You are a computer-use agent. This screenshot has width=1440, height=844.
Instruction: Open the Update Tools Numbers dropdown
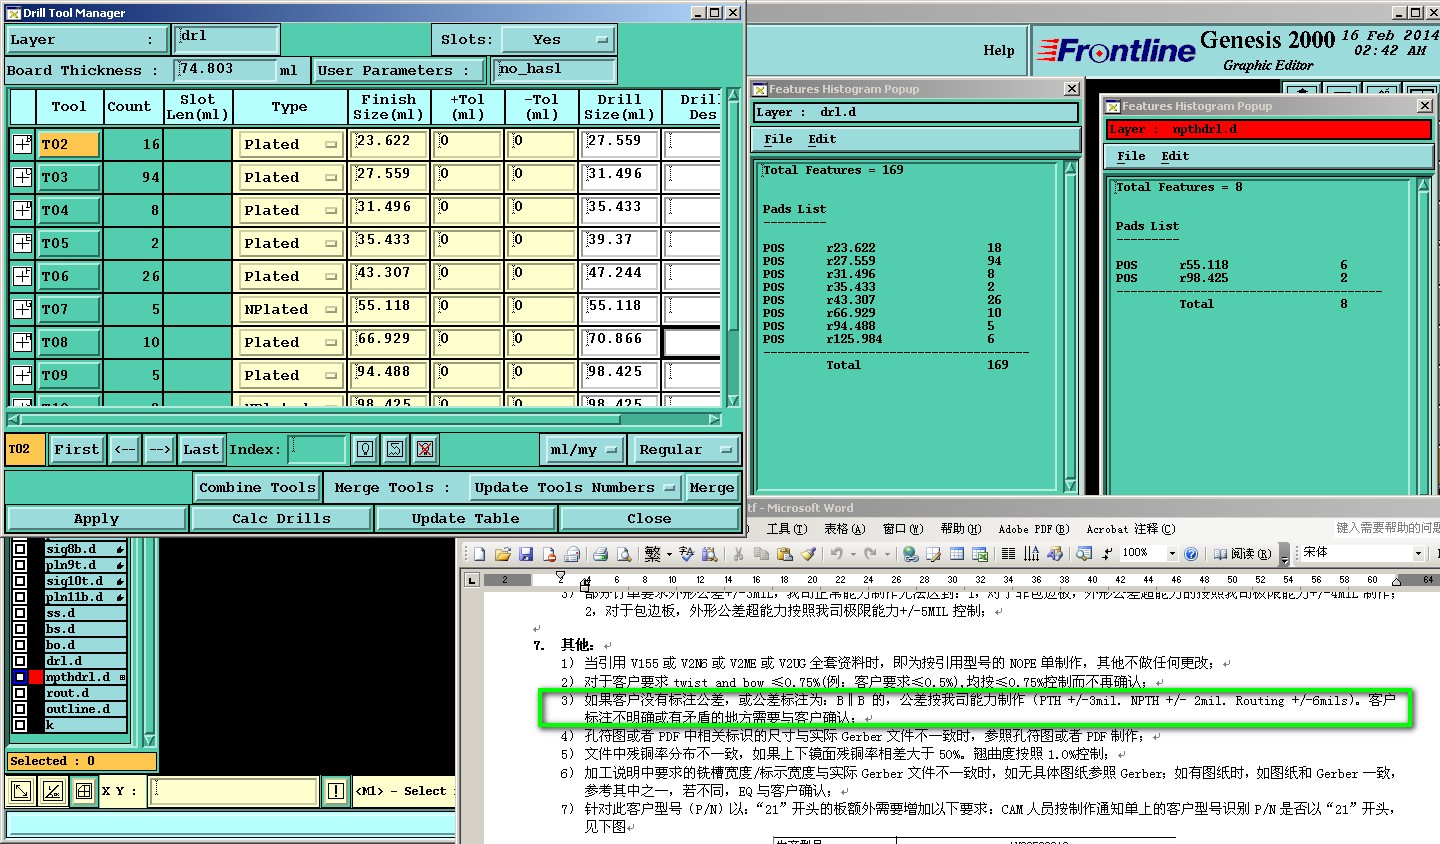point(575,488)
